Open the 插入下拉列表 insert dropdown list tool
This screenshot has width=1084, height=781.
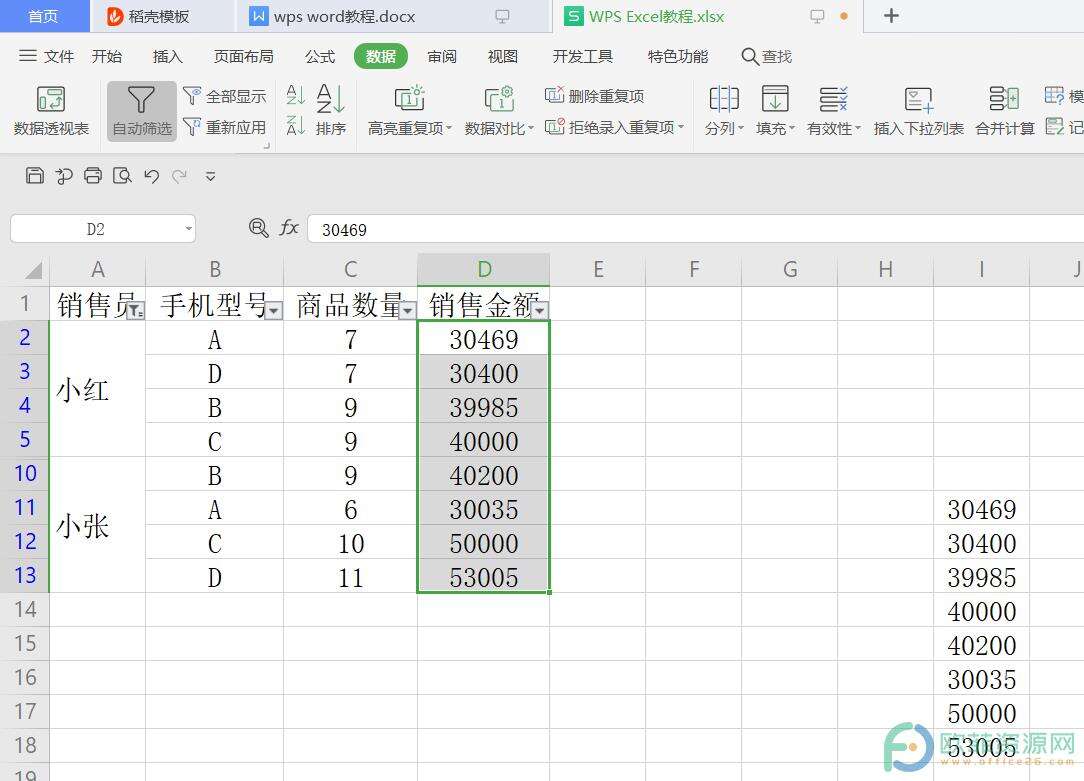[918, 110]
